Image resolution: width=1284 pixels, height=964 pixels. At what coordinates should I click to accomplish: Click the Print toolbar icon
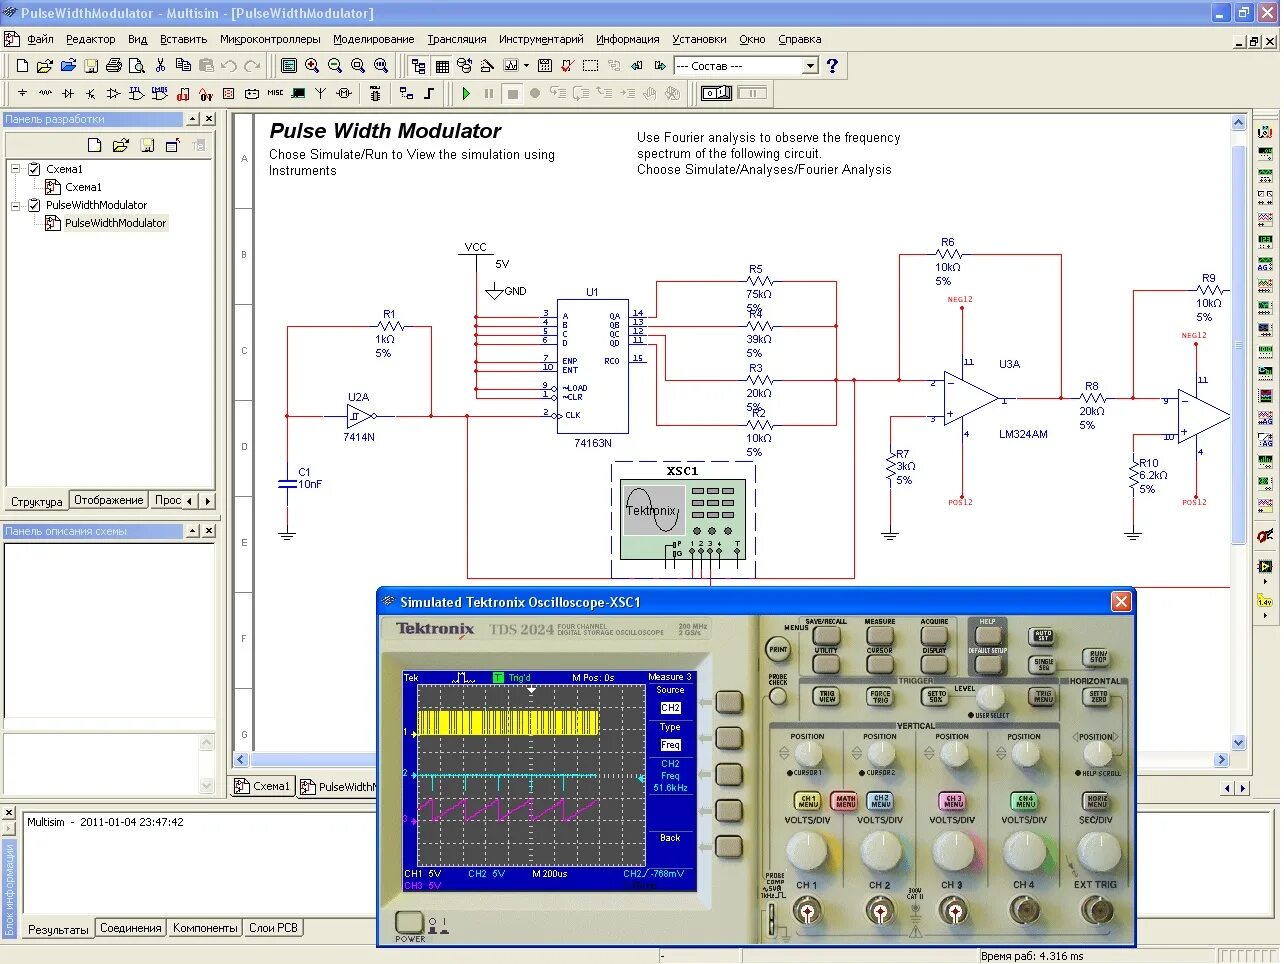pyautogui.click(x=114, y=66)
